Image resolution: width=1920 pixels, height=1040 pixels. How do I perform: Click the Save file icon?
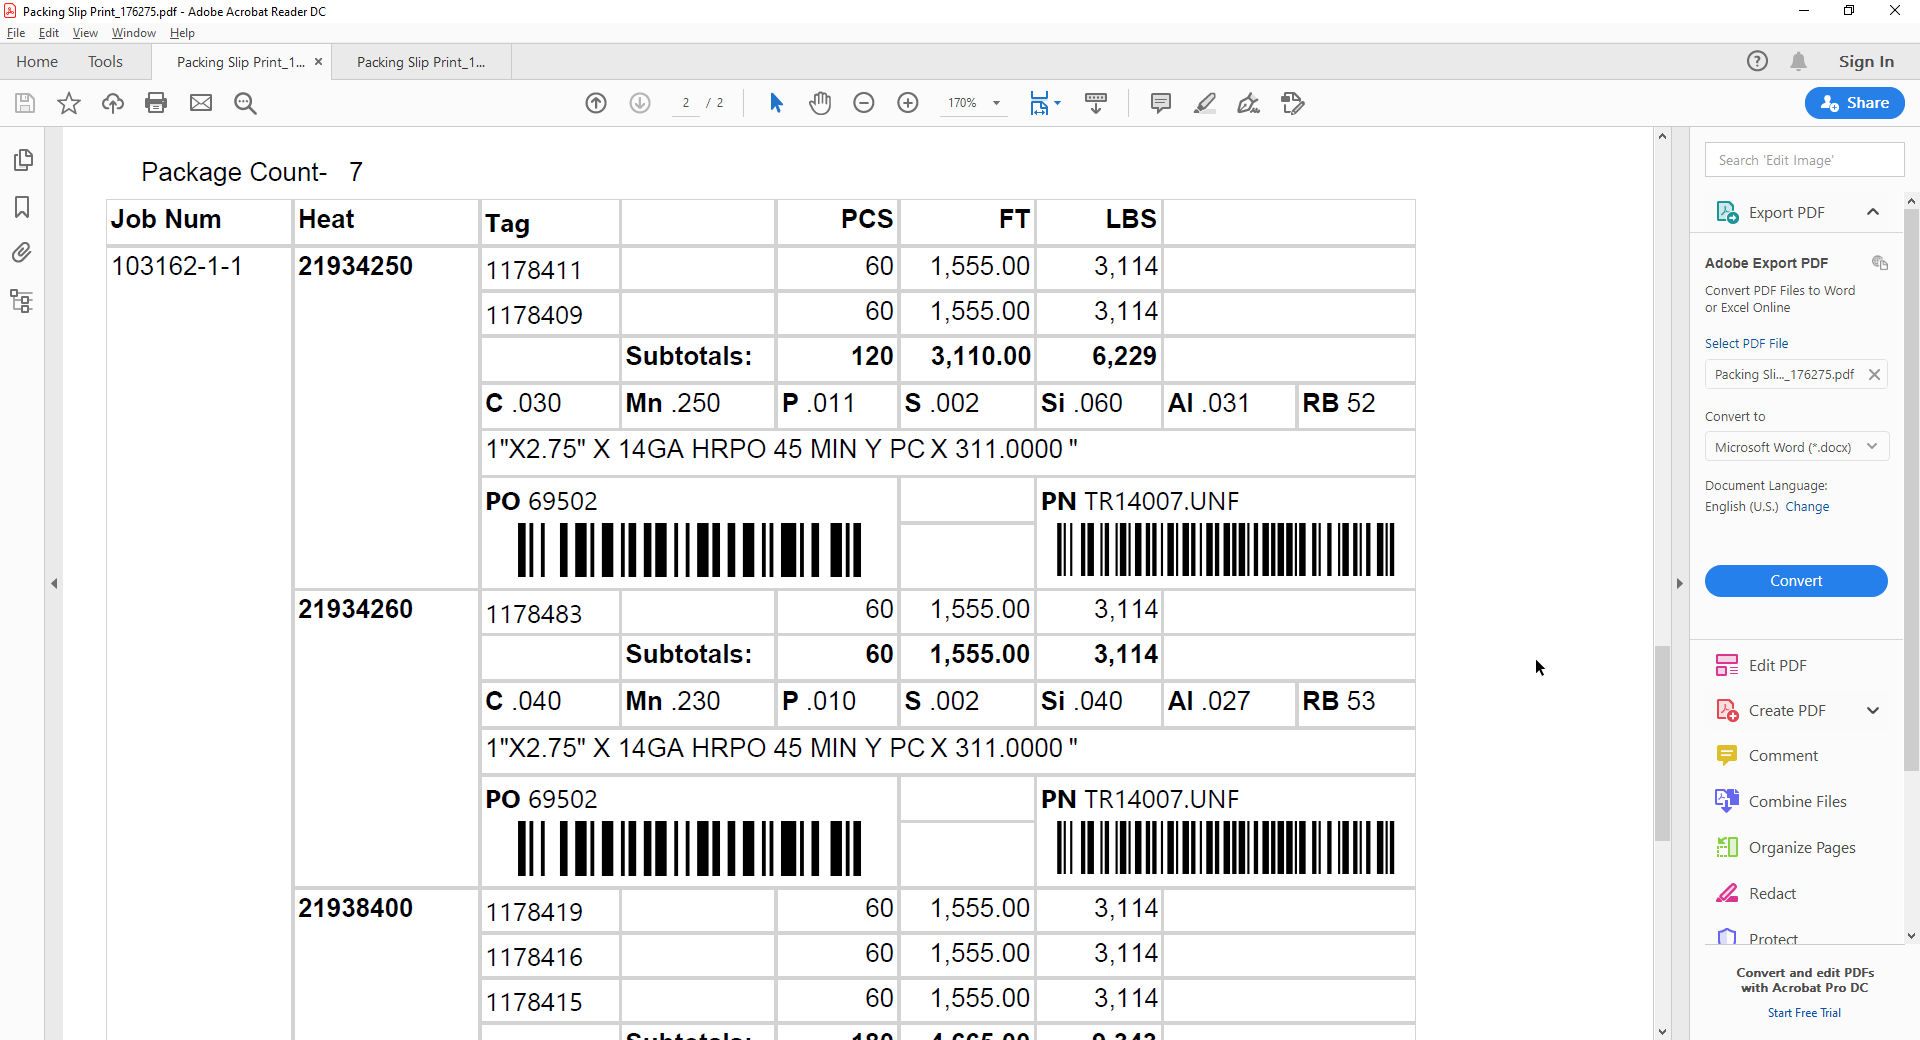click(x=25, y=103)
